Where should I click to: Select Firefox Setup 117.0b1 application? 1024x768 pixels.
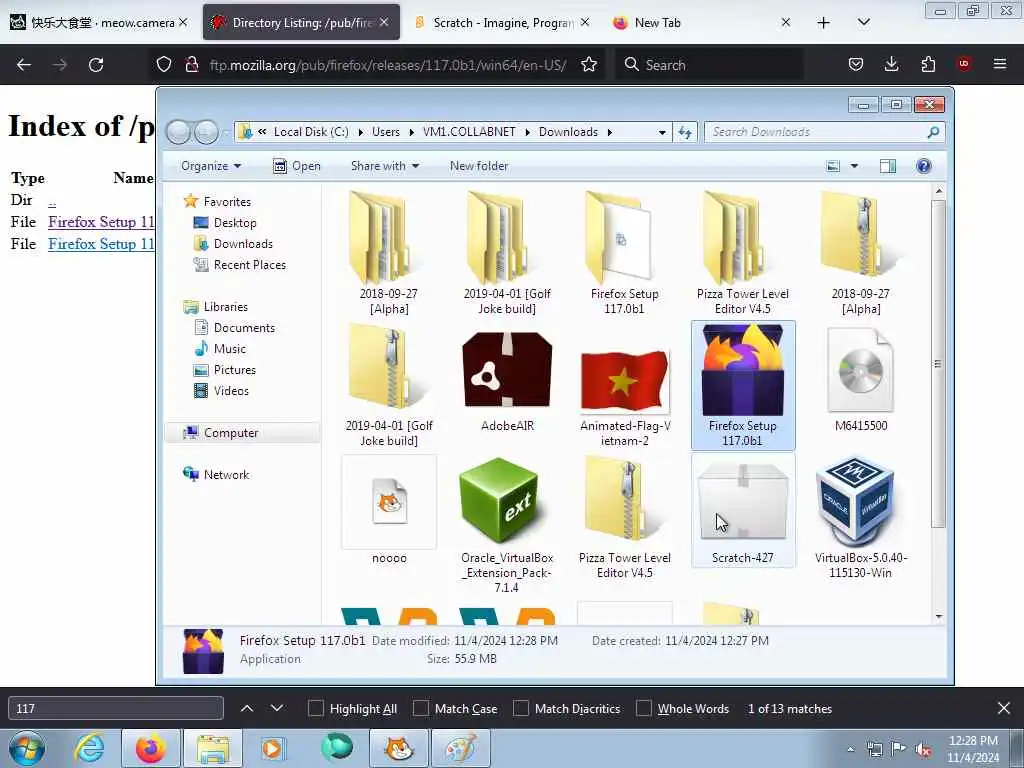pyautogui.click(x=743, y=385)
